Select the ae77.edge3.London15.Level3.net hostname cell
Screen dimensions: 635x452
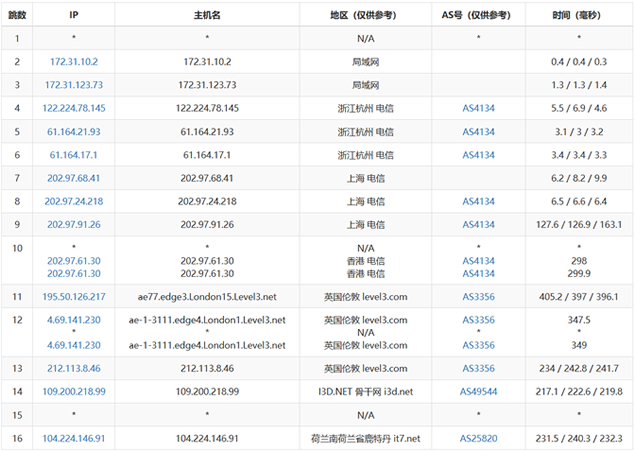pos(206,296)
